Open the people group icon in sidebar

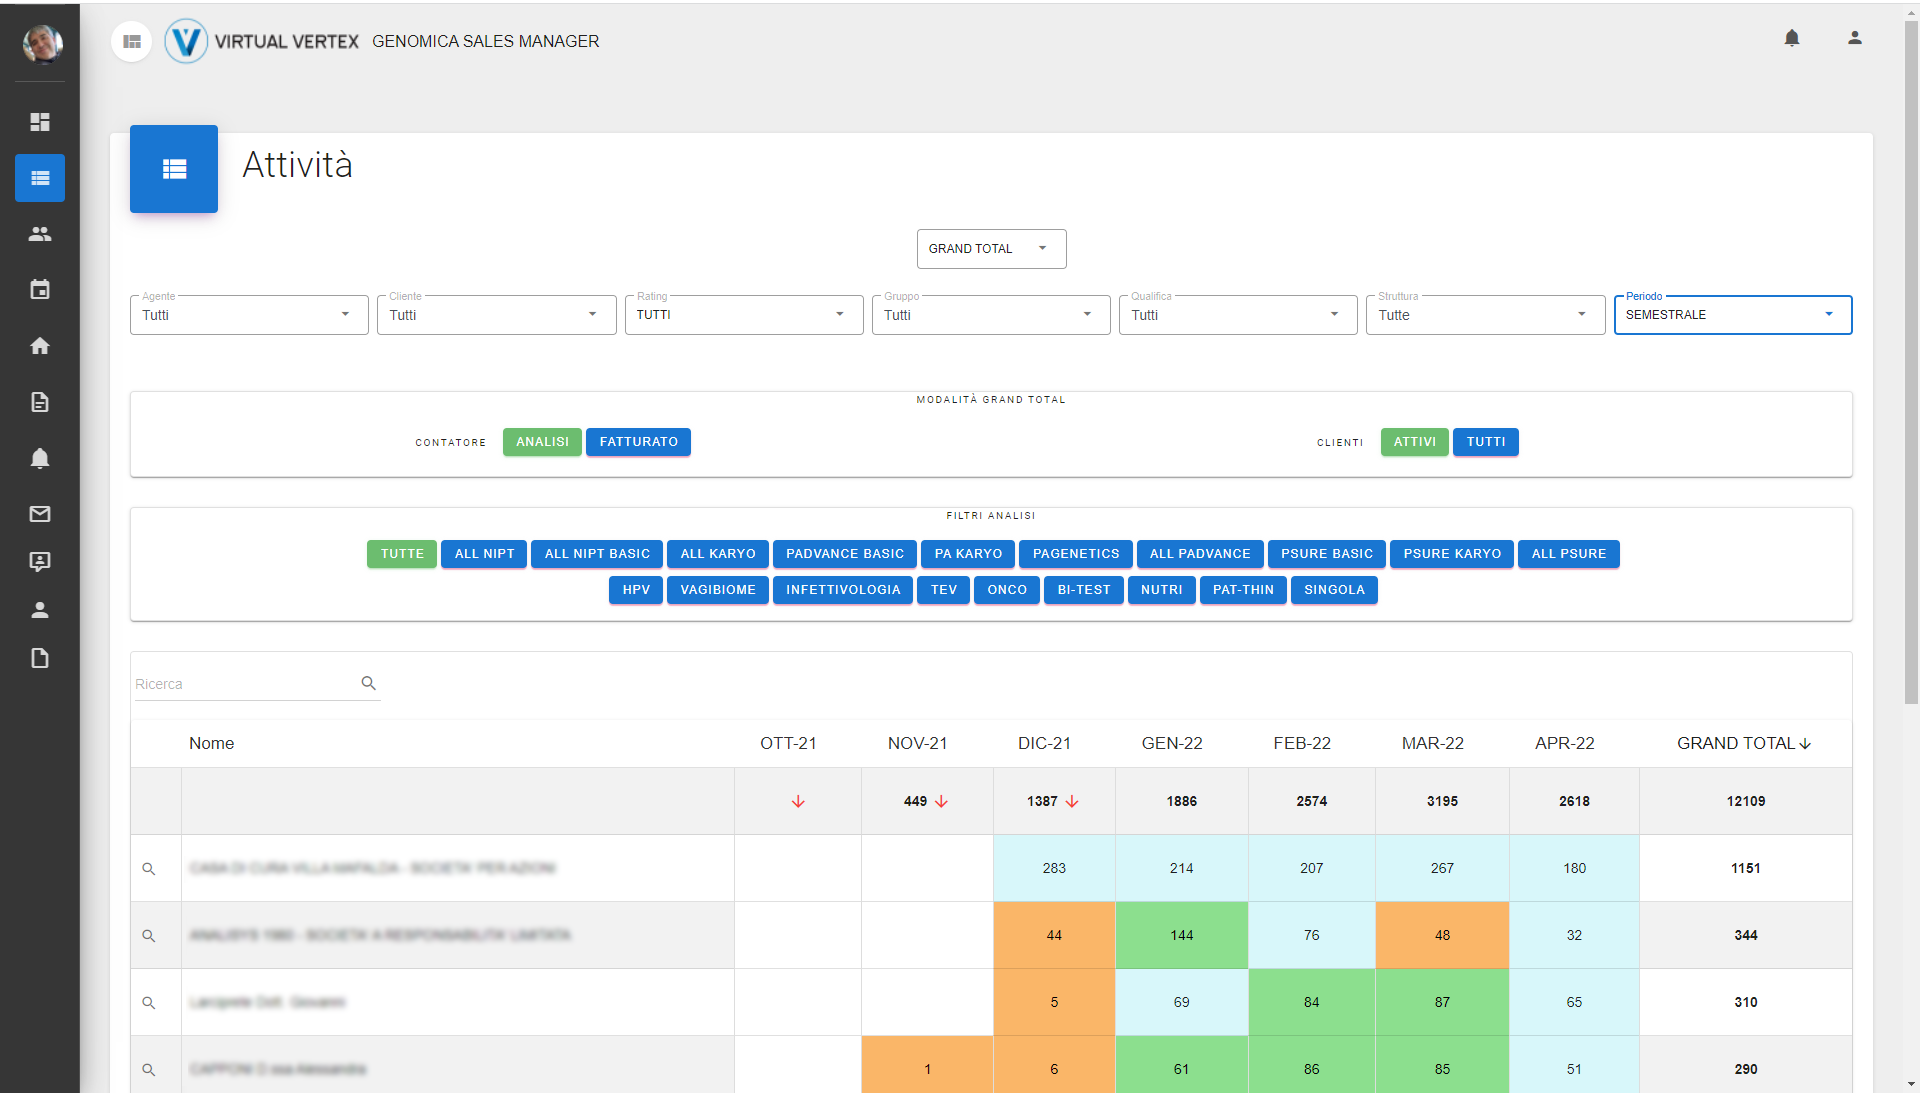click(x=40, y=234)
